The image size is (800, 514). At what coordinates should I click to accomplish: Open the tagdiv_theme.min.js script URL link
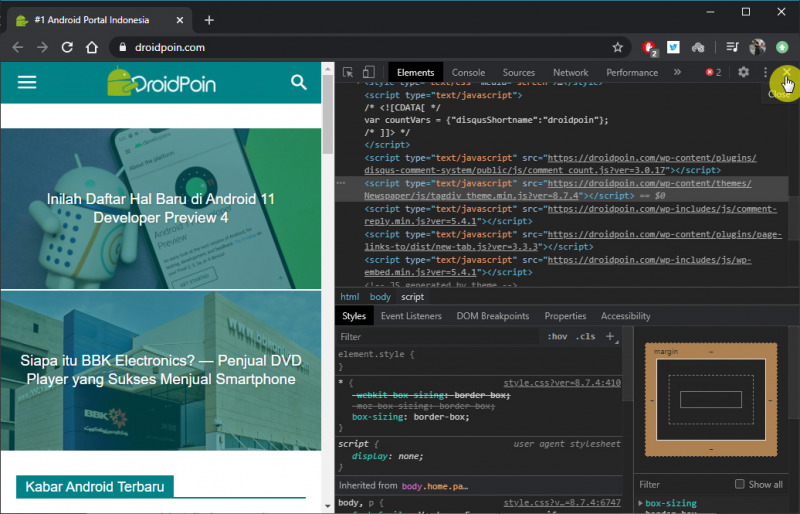[x=558, y=189]
